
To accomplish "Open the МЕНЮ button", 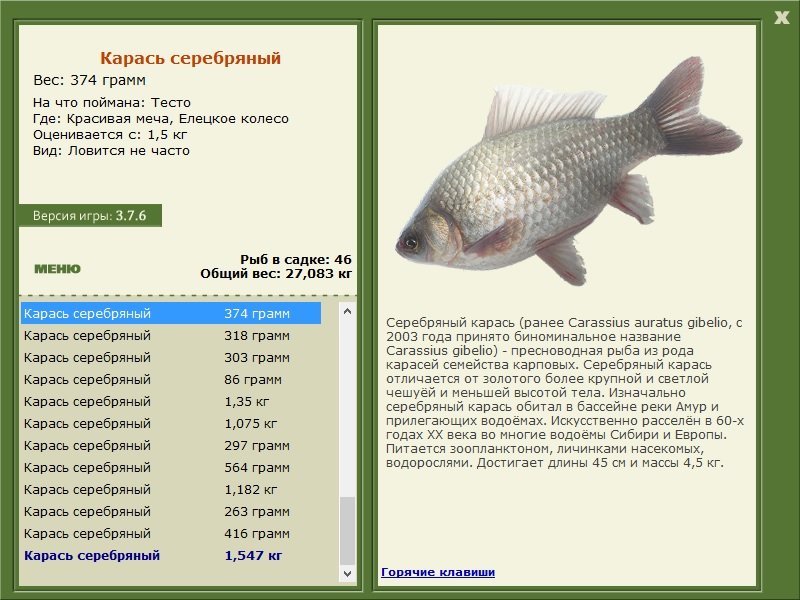I will (x=57, y=269).
